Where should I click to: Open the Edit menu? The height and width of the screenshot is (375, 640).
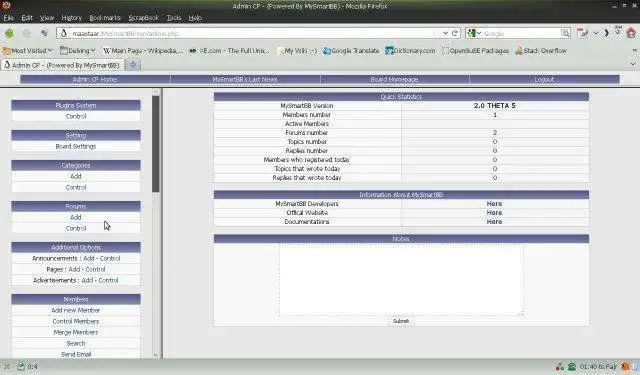(27, 18)
